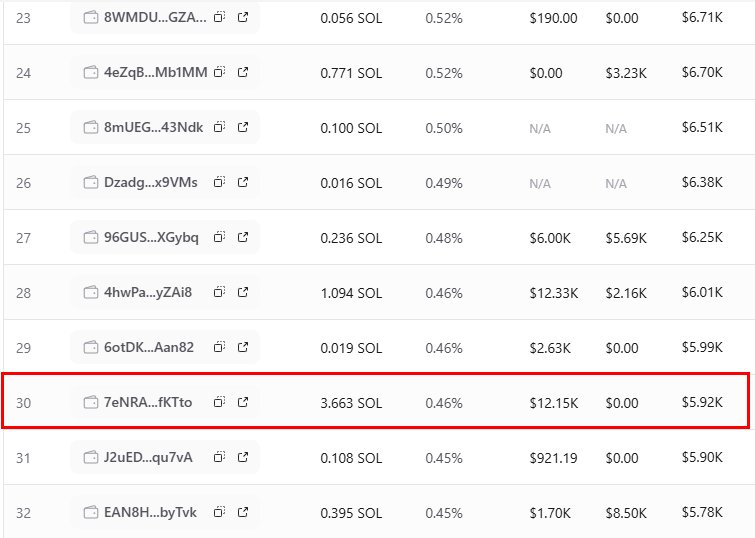Copy the 96GUS...XGybq wallet address
This screenshot has height=538, width=755.
click(x=220, y=237)
